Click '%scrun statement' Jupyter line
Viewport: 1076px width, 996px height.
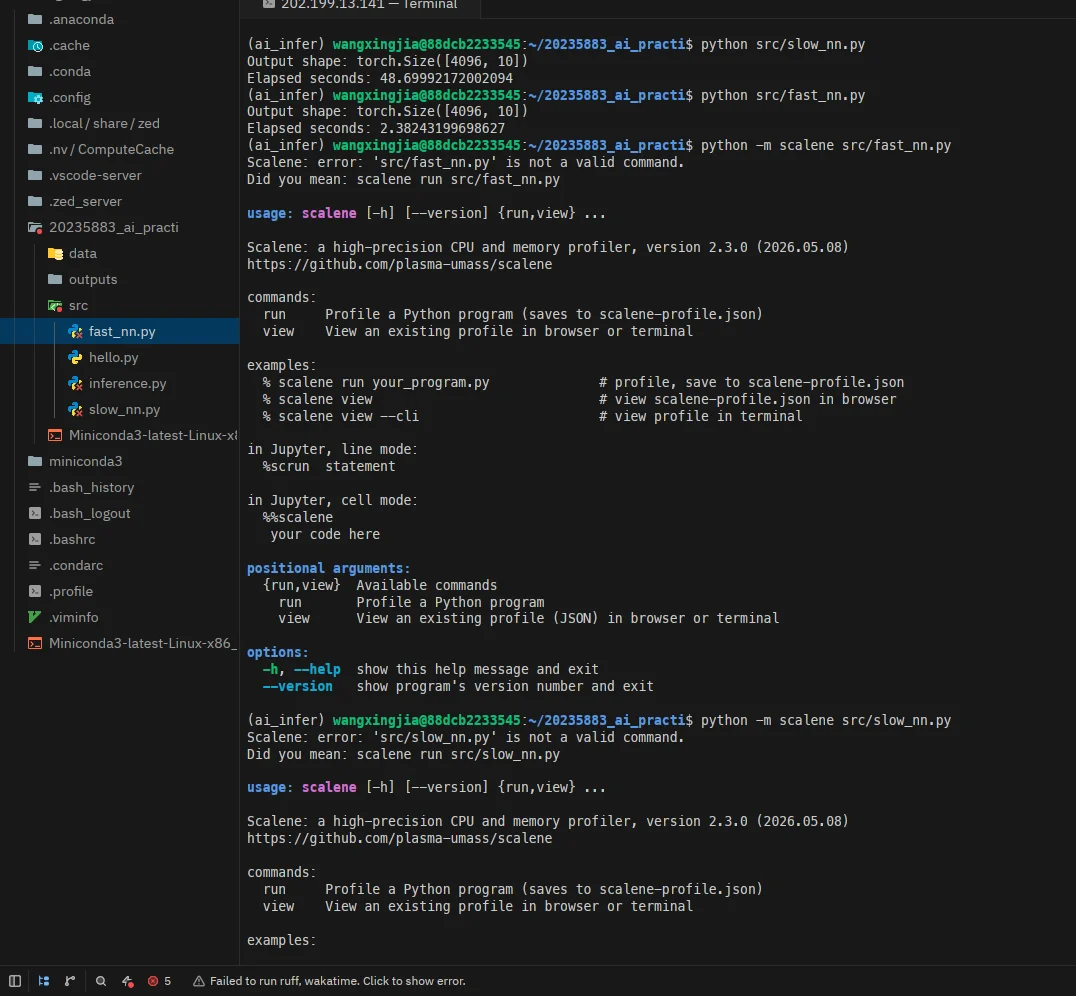(x=329, y=467)
